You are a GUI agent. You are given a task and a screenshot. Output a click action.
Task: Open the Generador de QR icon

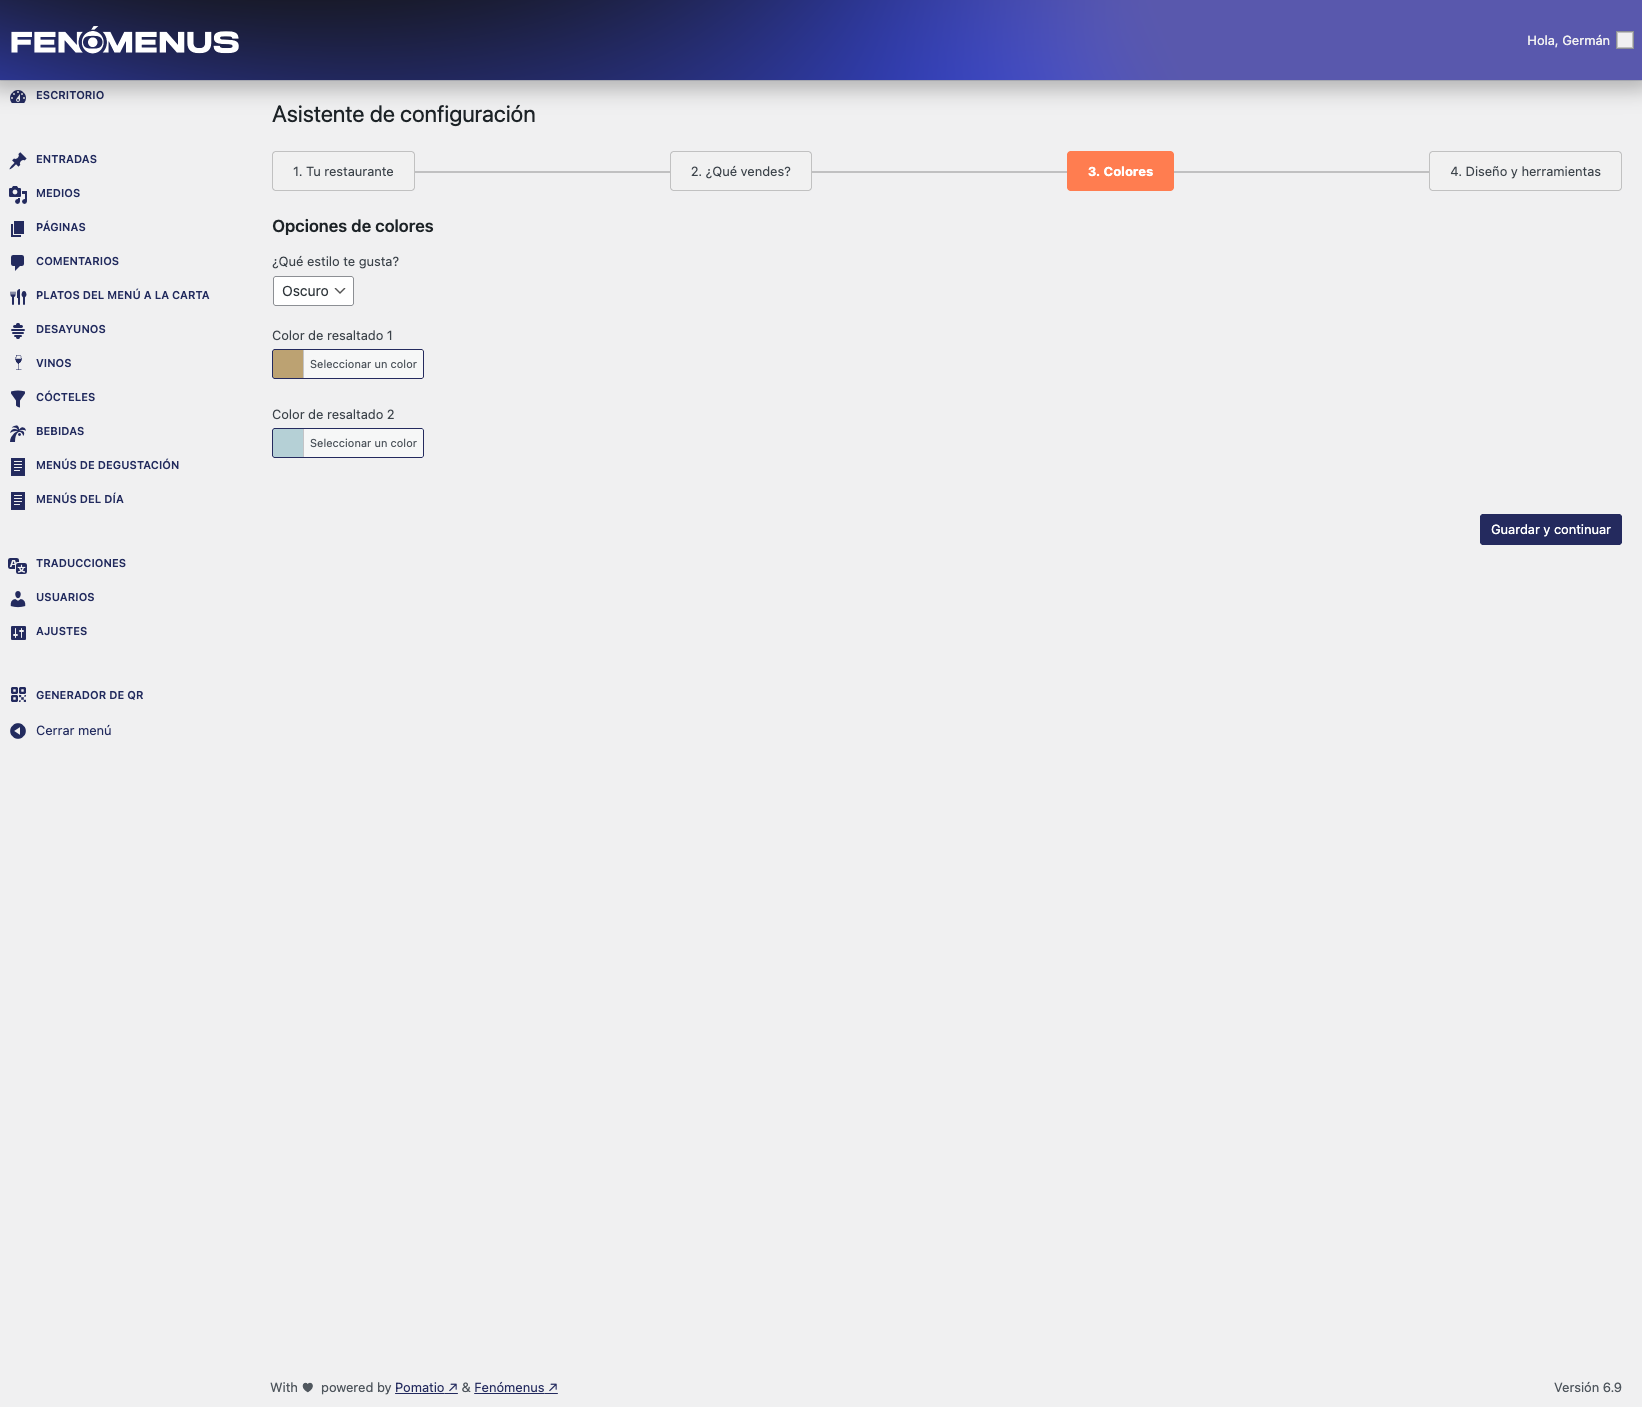point(18,695)
